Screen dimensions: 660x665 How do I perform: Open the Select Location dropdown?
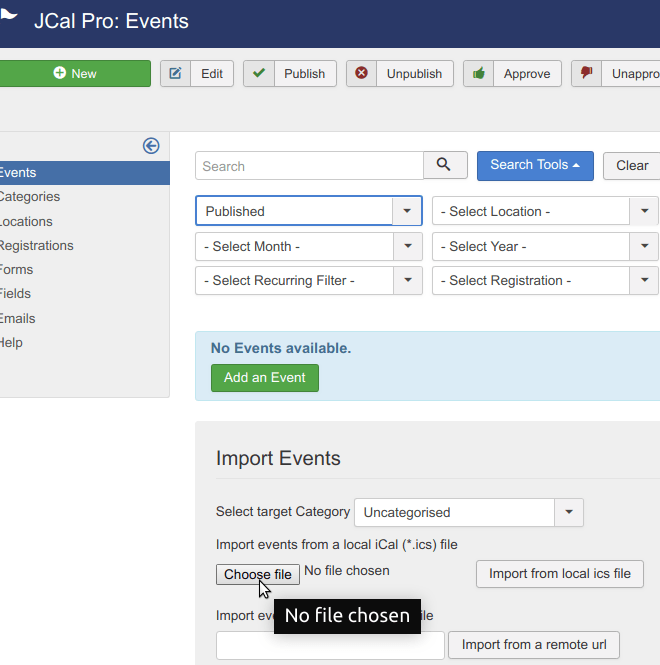click(x=545, y=211)
